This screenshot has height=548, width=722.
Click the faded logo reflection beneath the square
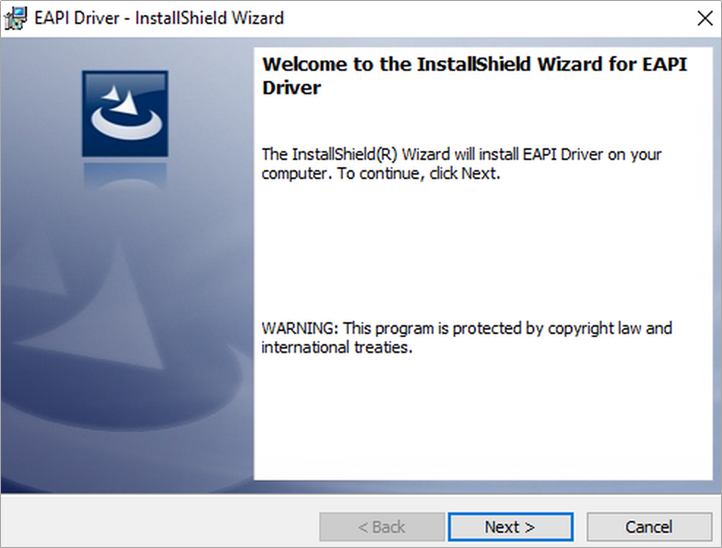point(125,175)
